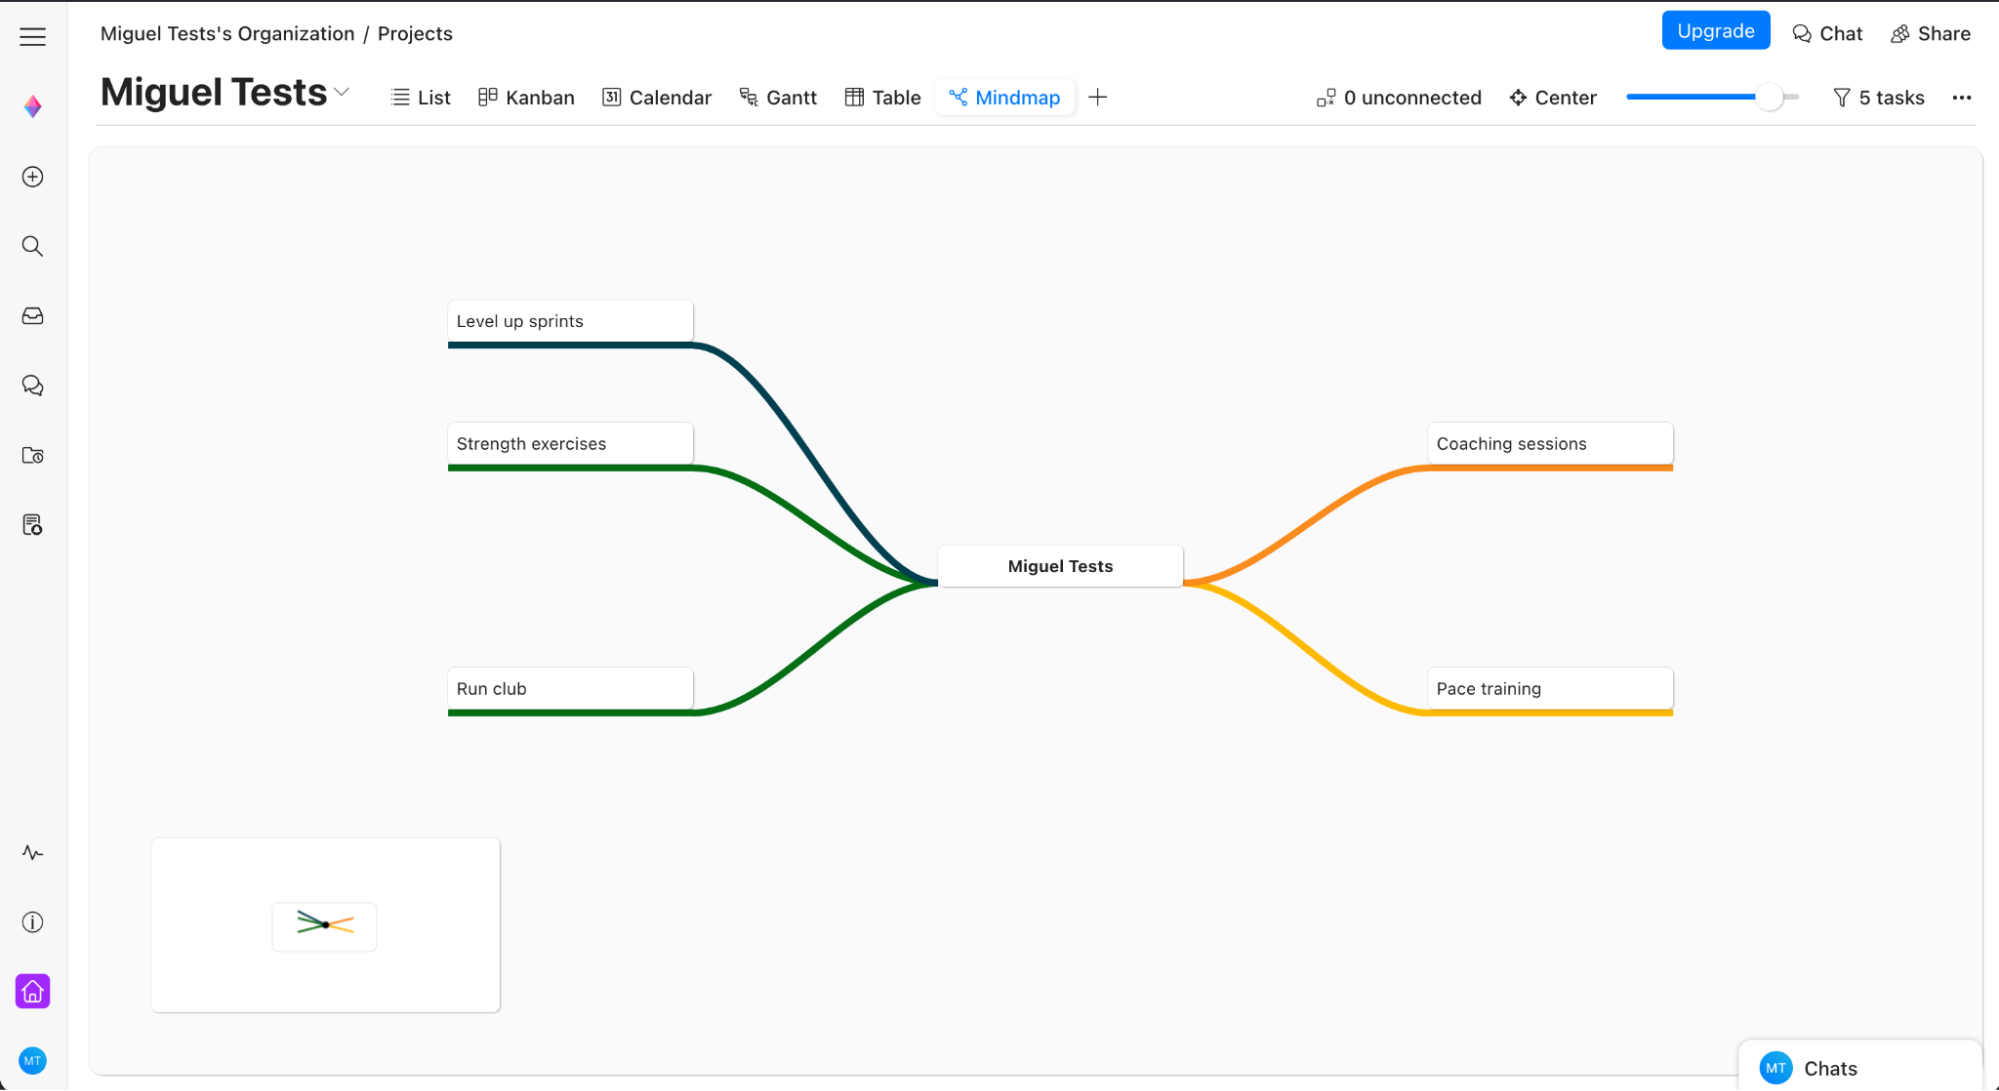
Task: Select the Coaching sessions node
Action: [x=1550, y=444]
